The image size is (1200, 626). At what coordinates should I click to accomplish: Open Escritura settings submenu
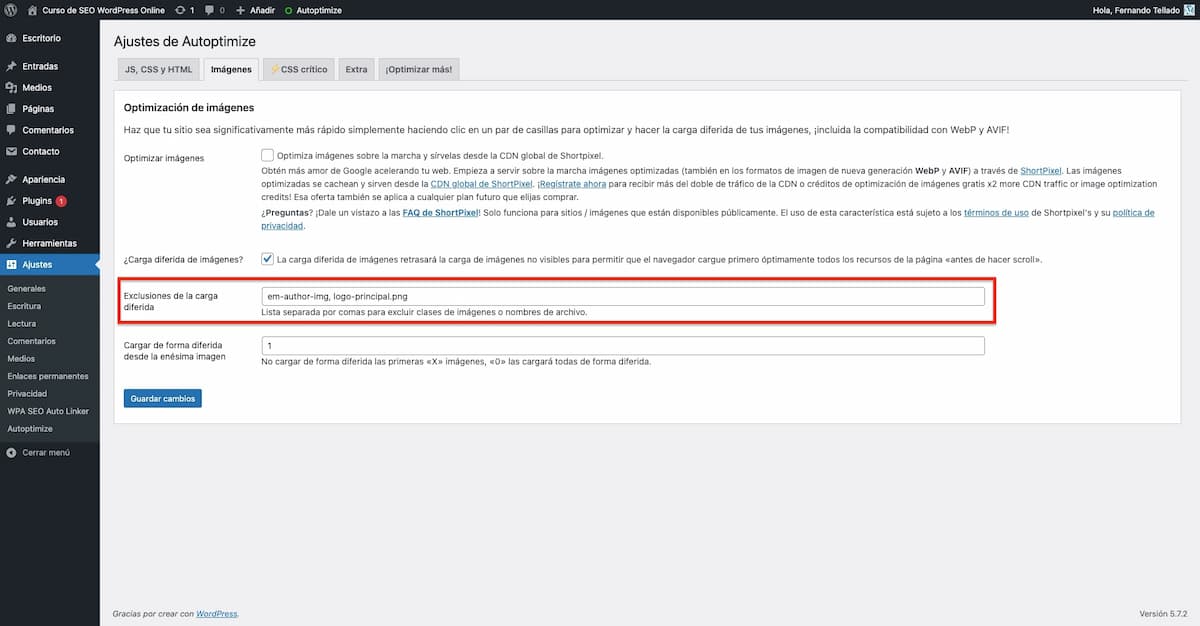click(24, 306)
